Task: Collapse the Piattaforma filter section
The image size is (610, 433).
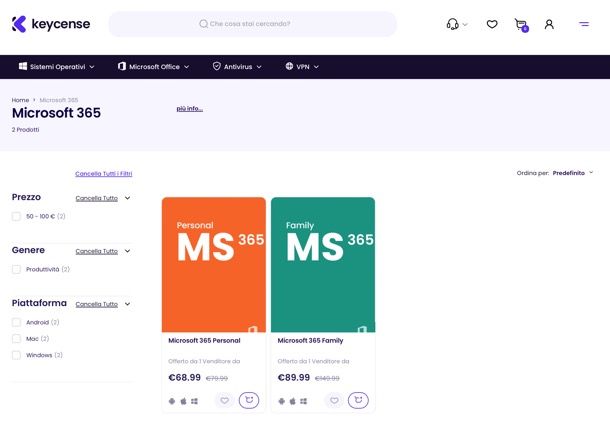Action: 128,304
